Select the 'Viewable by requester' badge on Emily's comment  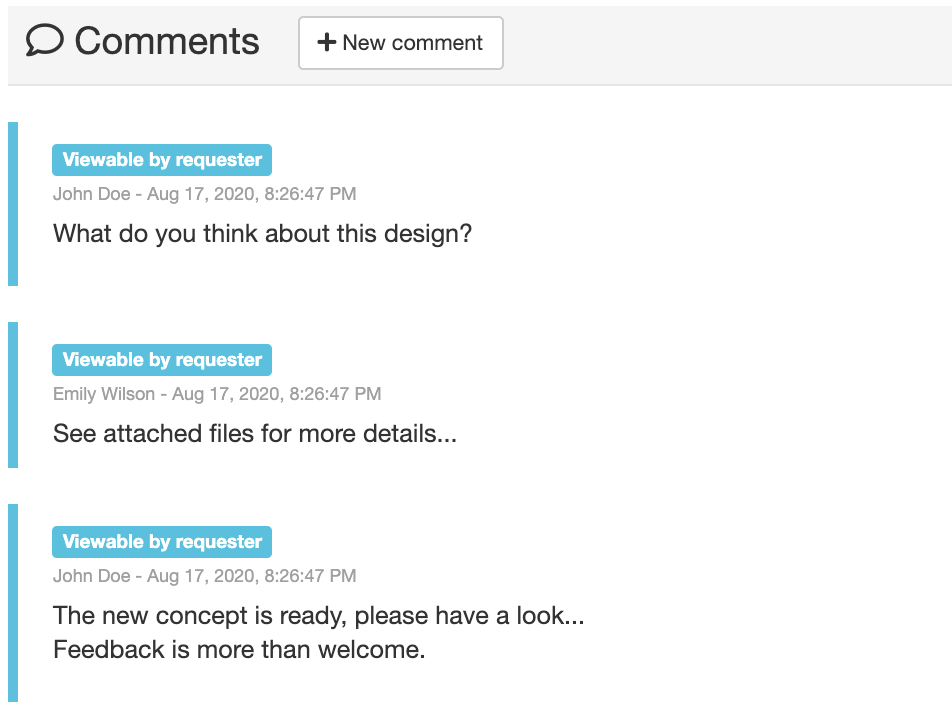pos(161,359)
